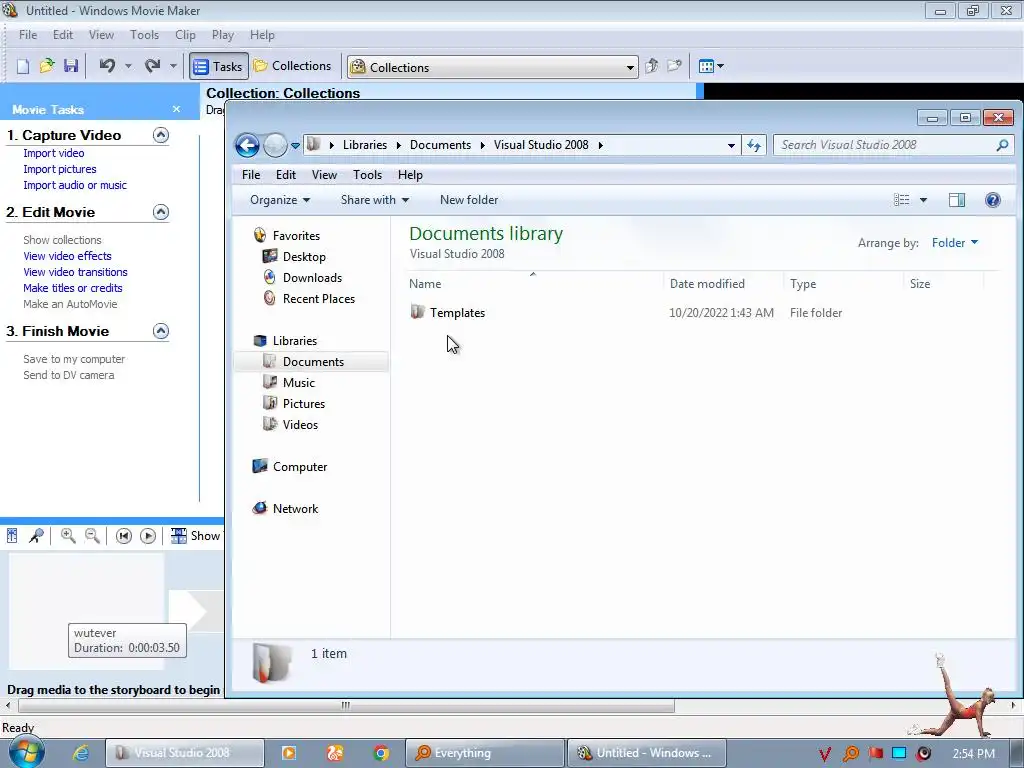Click Import audio or music link
This screenshot has width=1024, height=768.
coord(75,185)
